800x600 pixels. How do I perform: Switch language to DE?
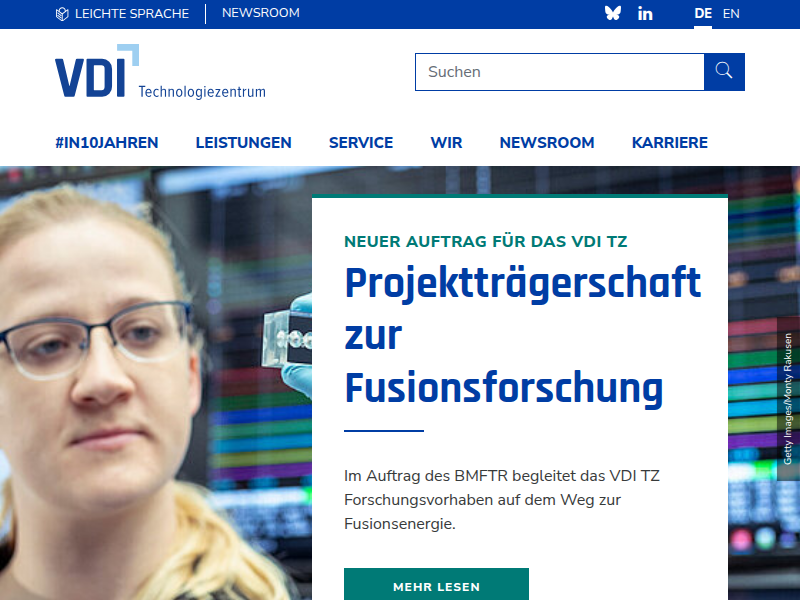(x=703, y=14)
